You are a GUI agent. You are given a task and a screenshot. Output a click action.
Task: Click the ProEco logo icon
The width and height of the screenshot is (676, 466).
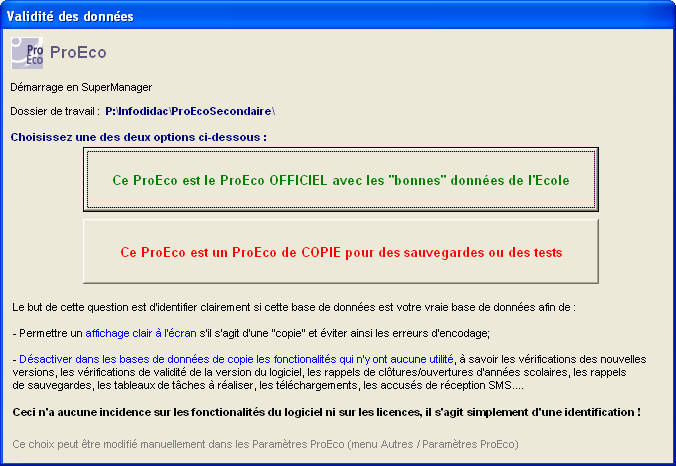[x=27, y=53]
